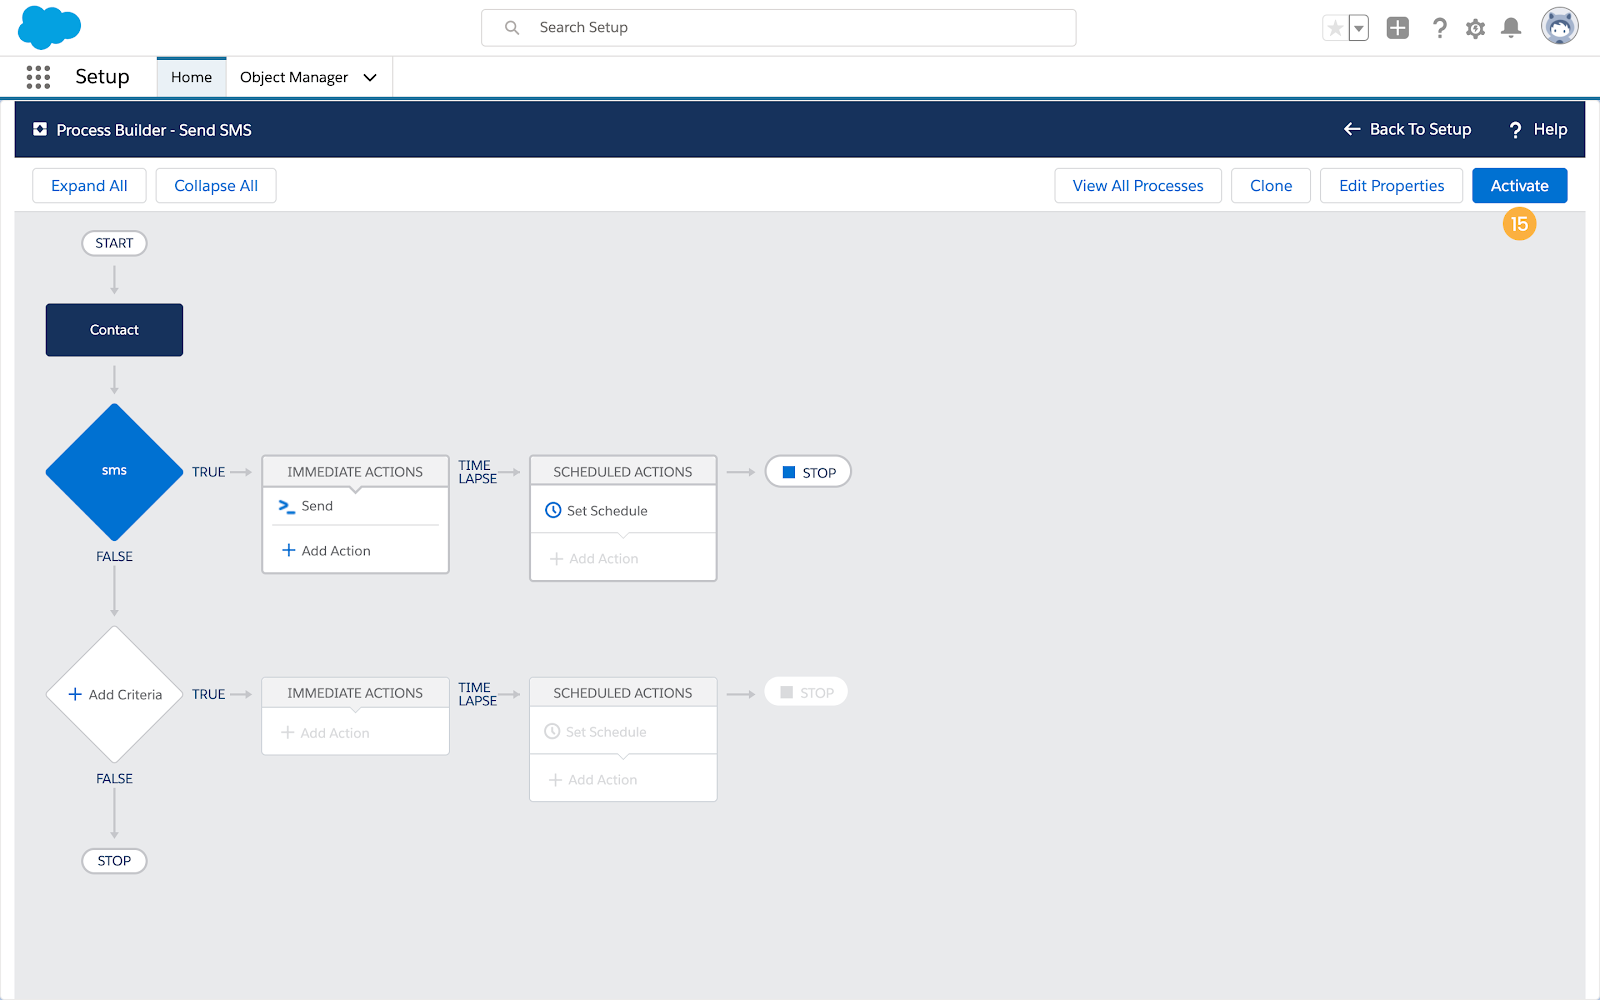Open user avatar profile menu
Screen dimensions: 1600x1000
(1559, 27)
